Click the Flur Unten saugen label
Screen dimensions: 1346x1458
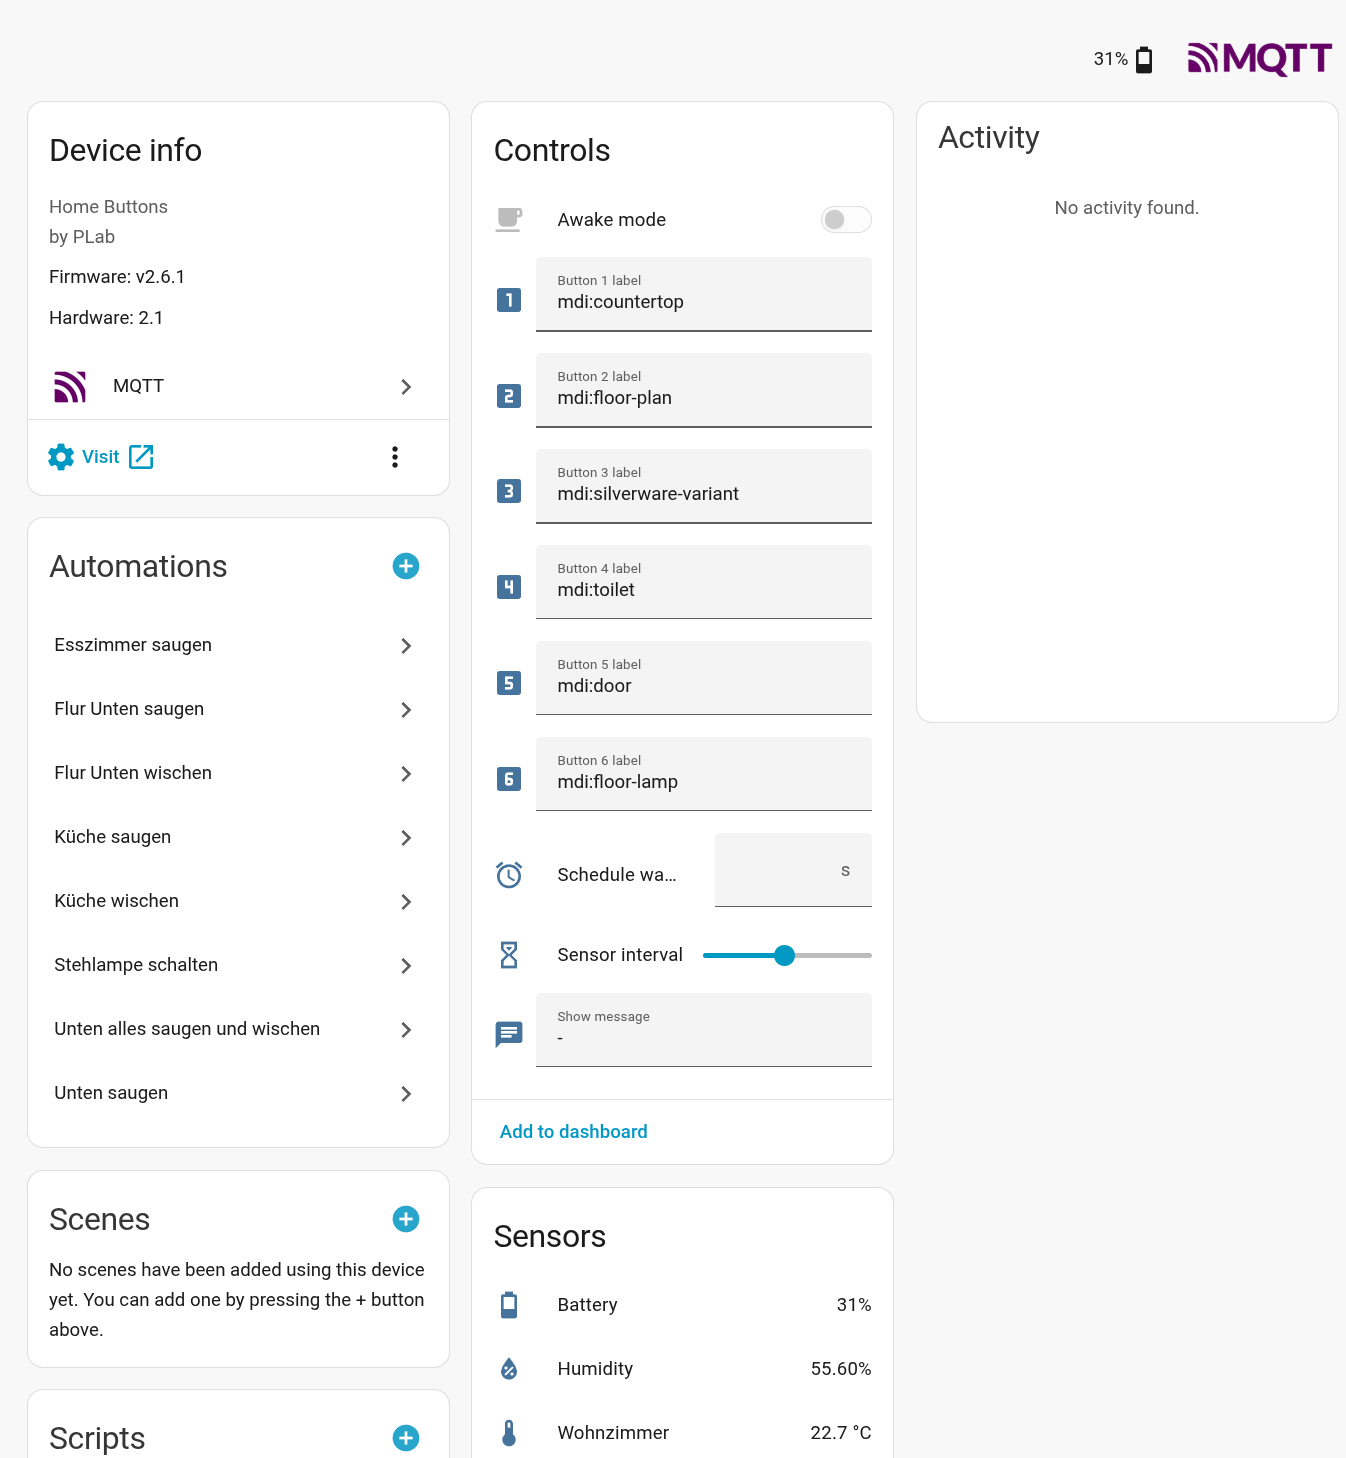pos(129,709)
